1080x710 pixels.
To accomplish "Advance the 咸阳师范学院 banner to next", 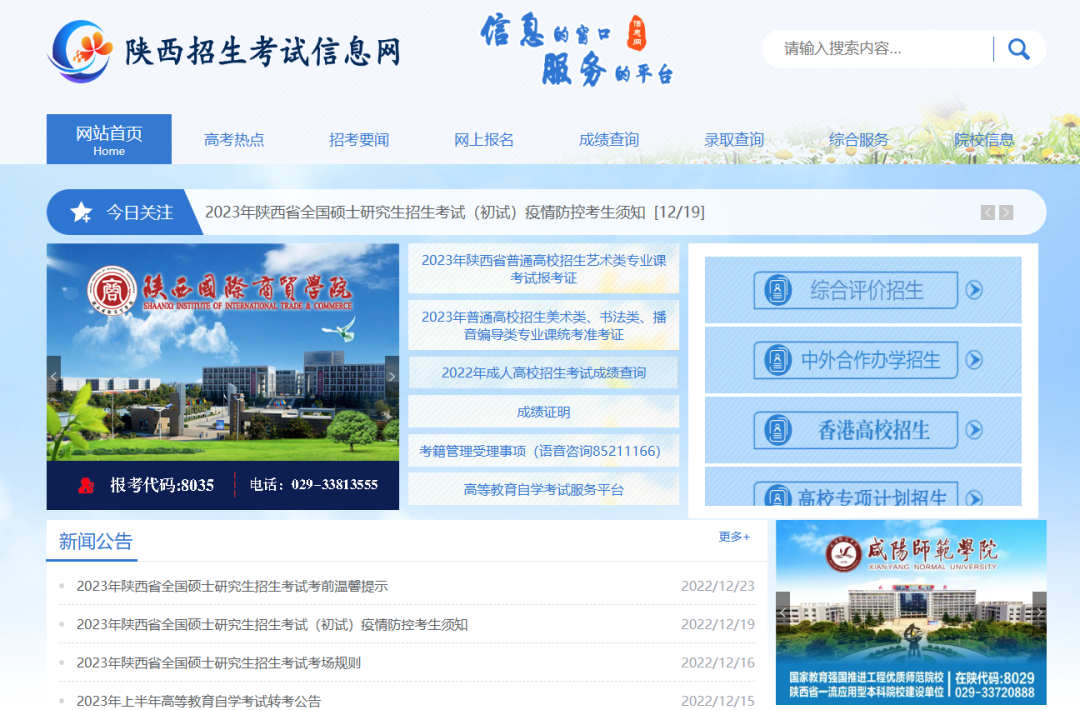I will pos(1039,612).
